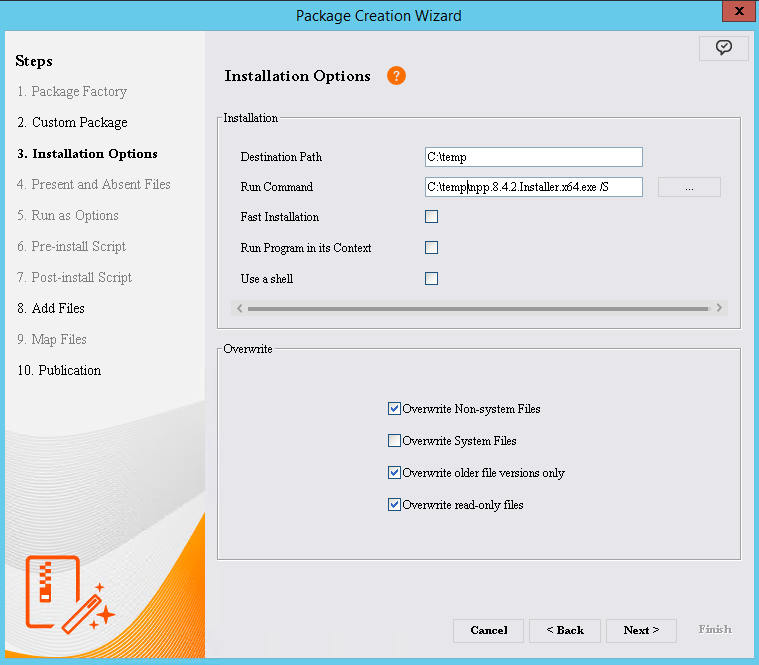Click the browse (...) button for Run Command
759x665 pixels.
pos(689,187)
